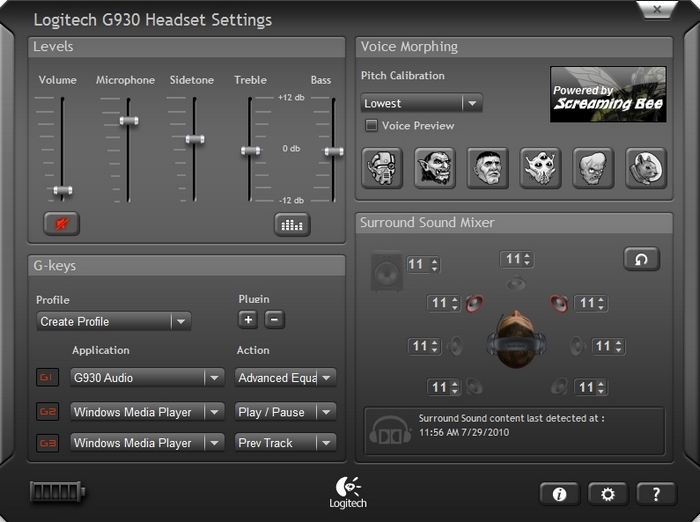The height and width of the screenshot is (522, 700).
Task: Select the space squirrel voice avatar
Action: [646, 168]
